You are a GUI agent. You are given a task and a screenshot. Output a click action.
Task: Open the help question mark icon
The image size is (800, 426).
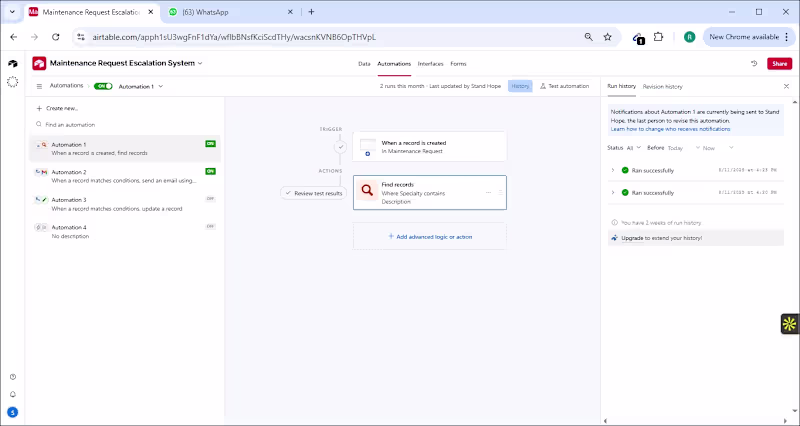coord(12,377)
